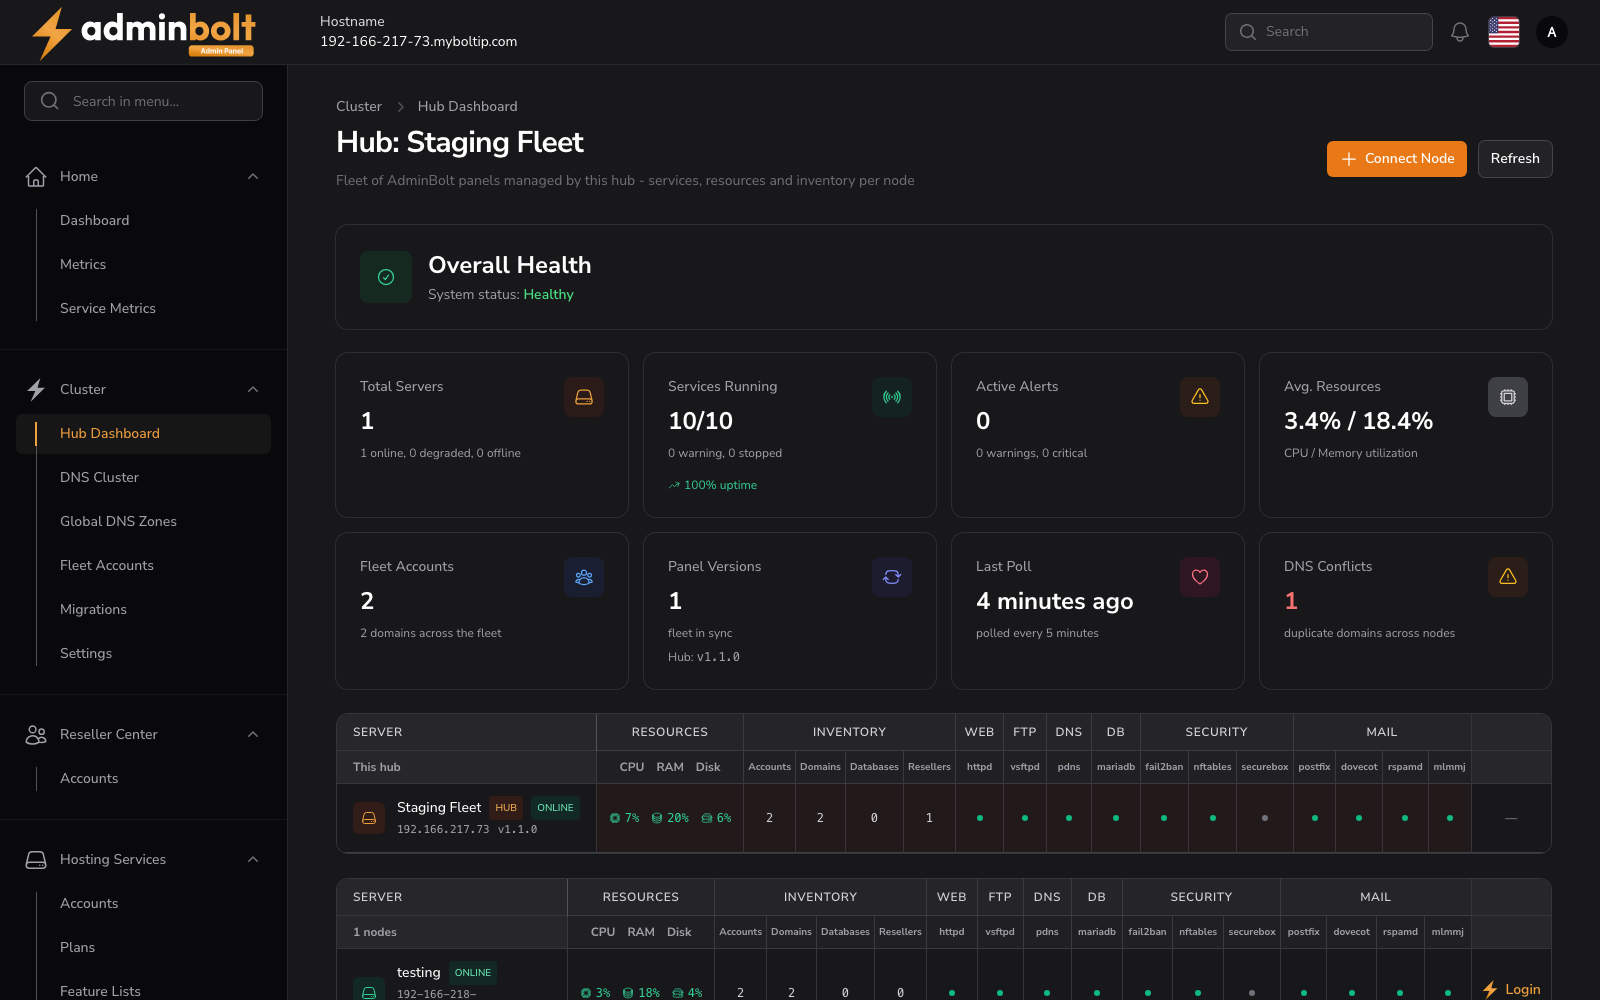Collapse the Cluster menu section

253,390
